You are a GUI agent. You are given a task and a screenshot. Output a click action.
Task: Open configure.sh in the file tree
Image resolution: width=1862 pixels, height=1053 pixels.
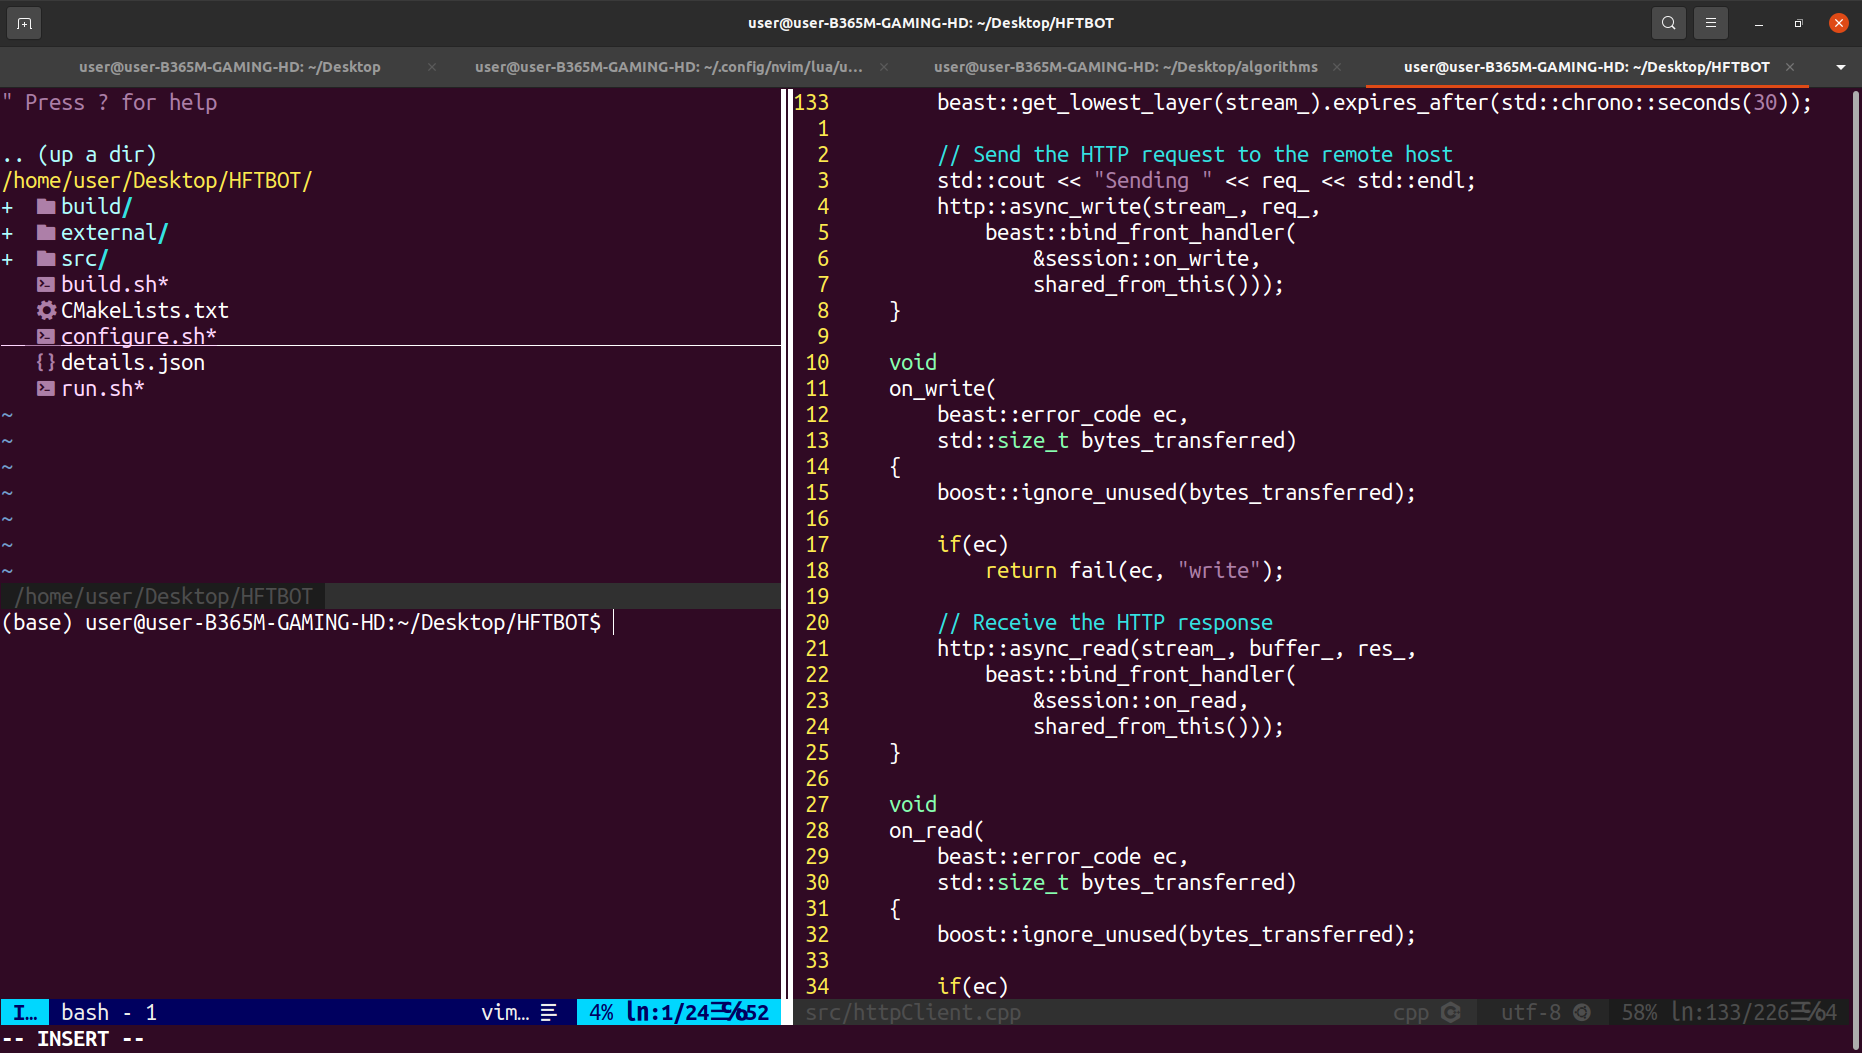click(x=138, y=336)
